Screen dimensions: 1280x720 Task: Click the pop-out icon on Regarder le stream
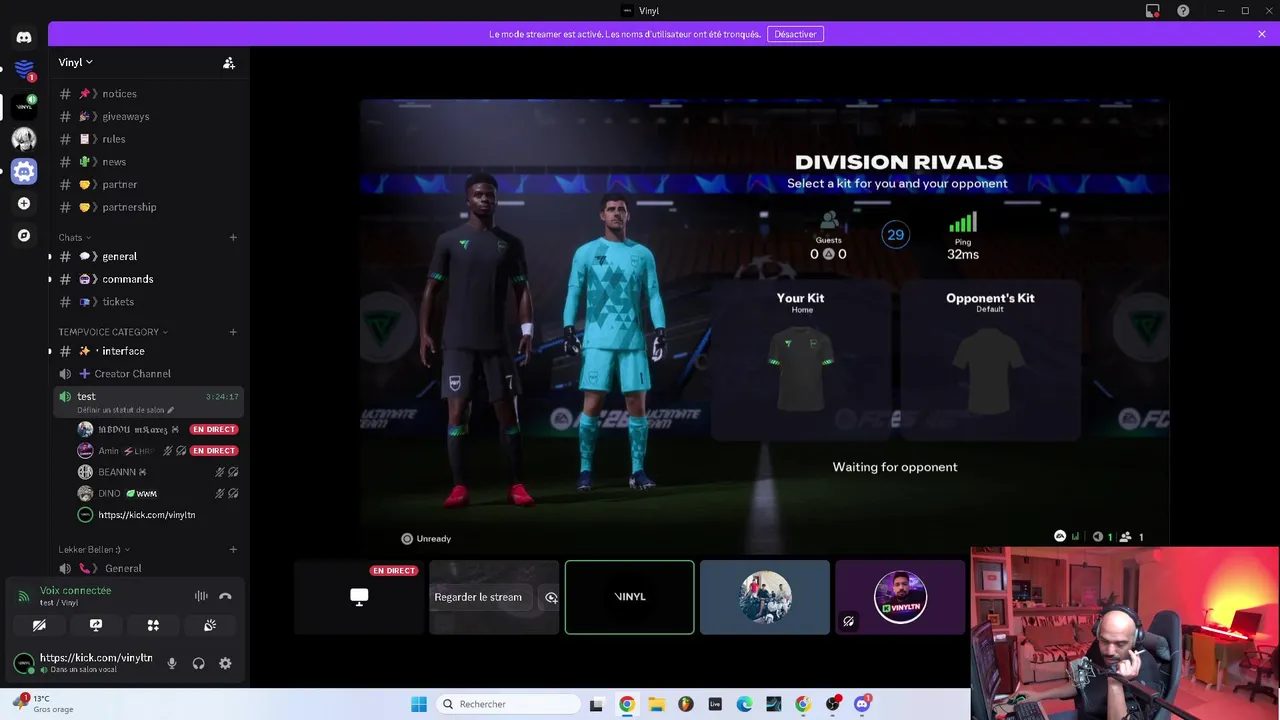click(551, 597)
